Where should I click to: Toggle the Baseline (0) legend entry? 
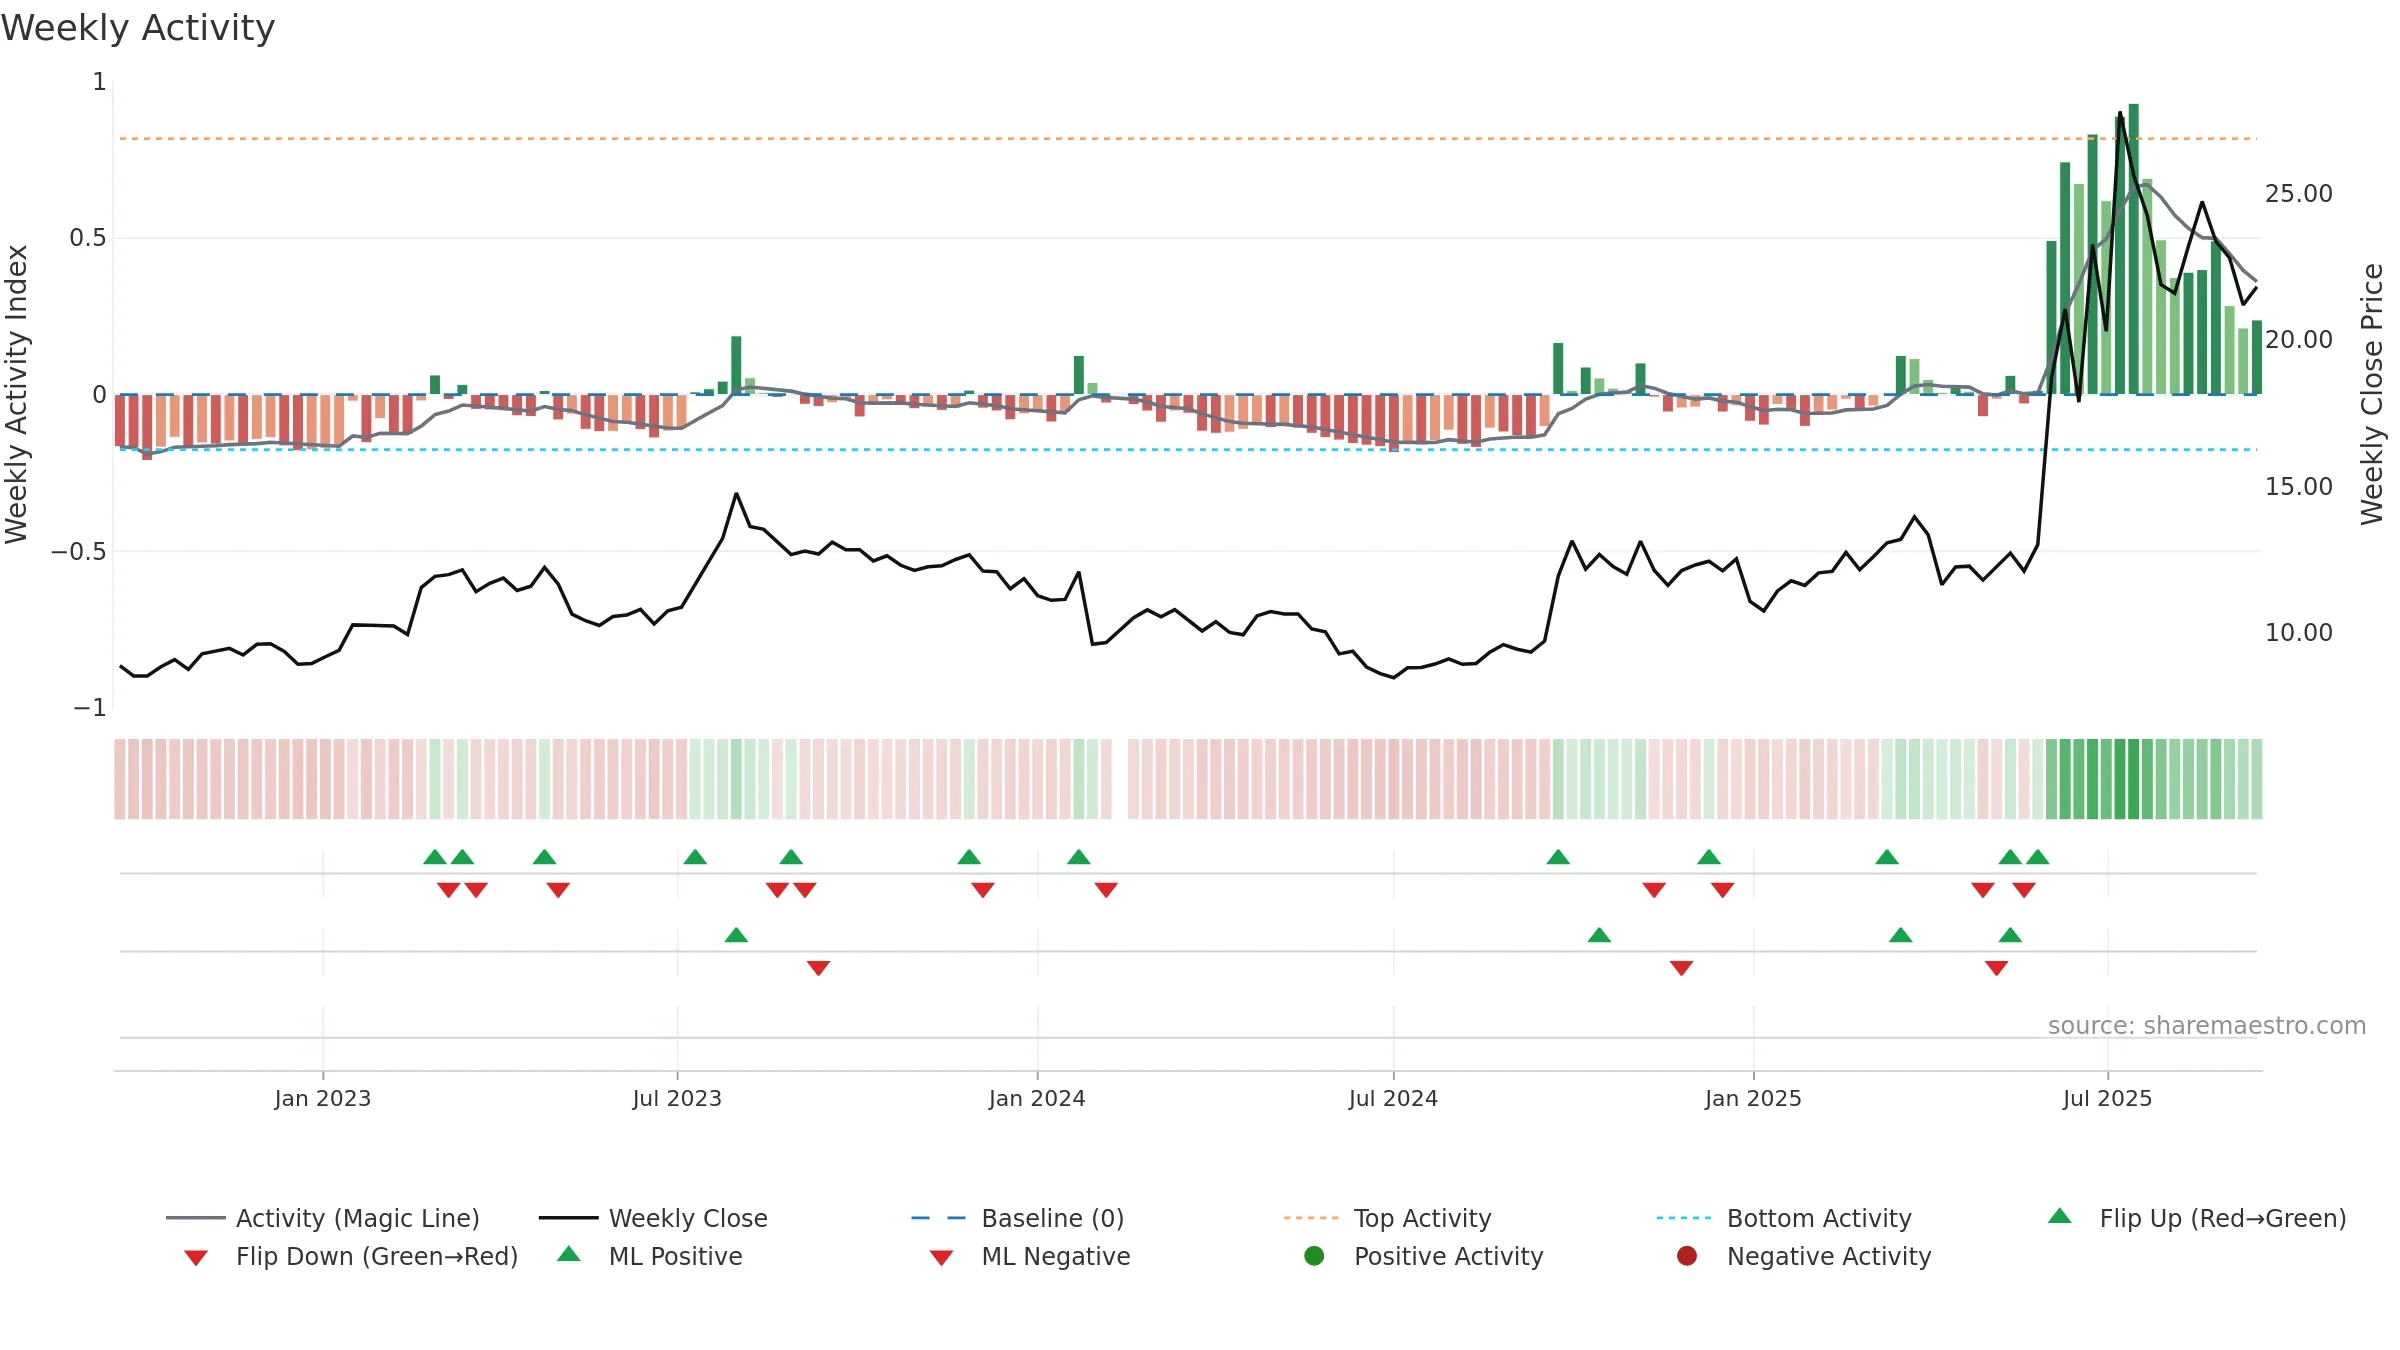[x=1018, y=1218]
